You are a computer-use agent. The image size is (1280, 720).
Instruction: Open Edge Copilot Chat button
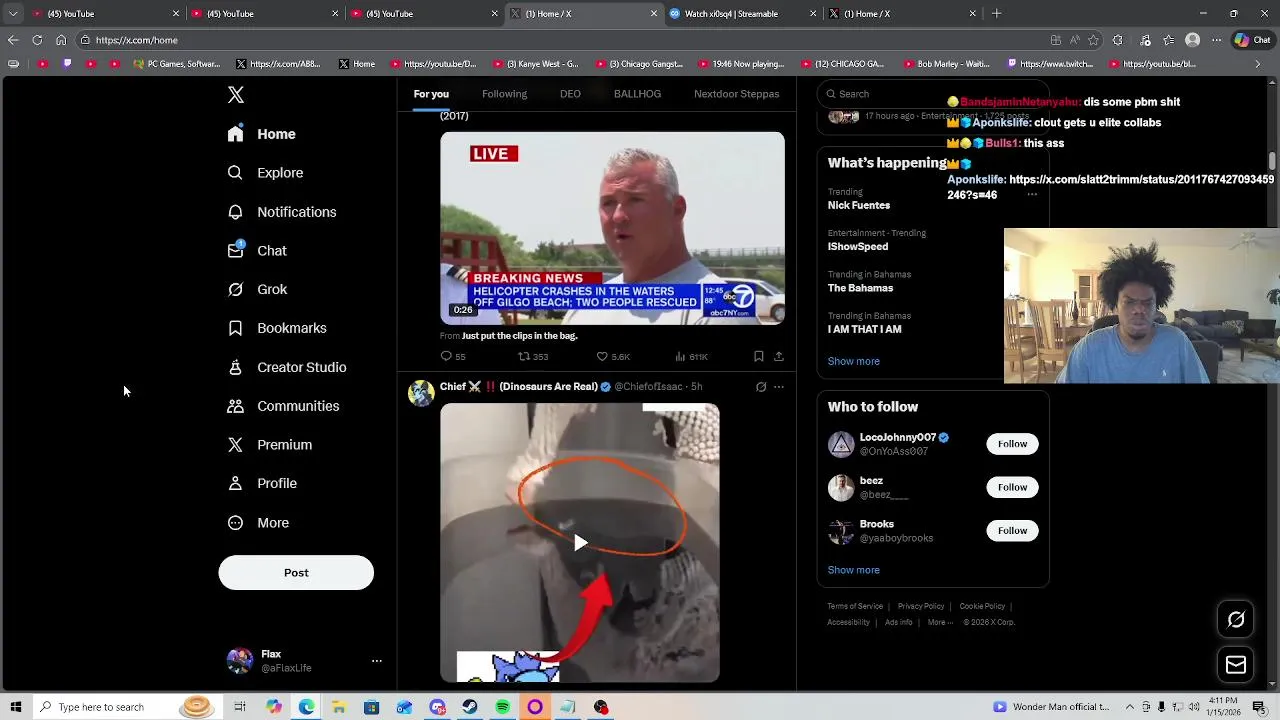tap(1253, 40)
